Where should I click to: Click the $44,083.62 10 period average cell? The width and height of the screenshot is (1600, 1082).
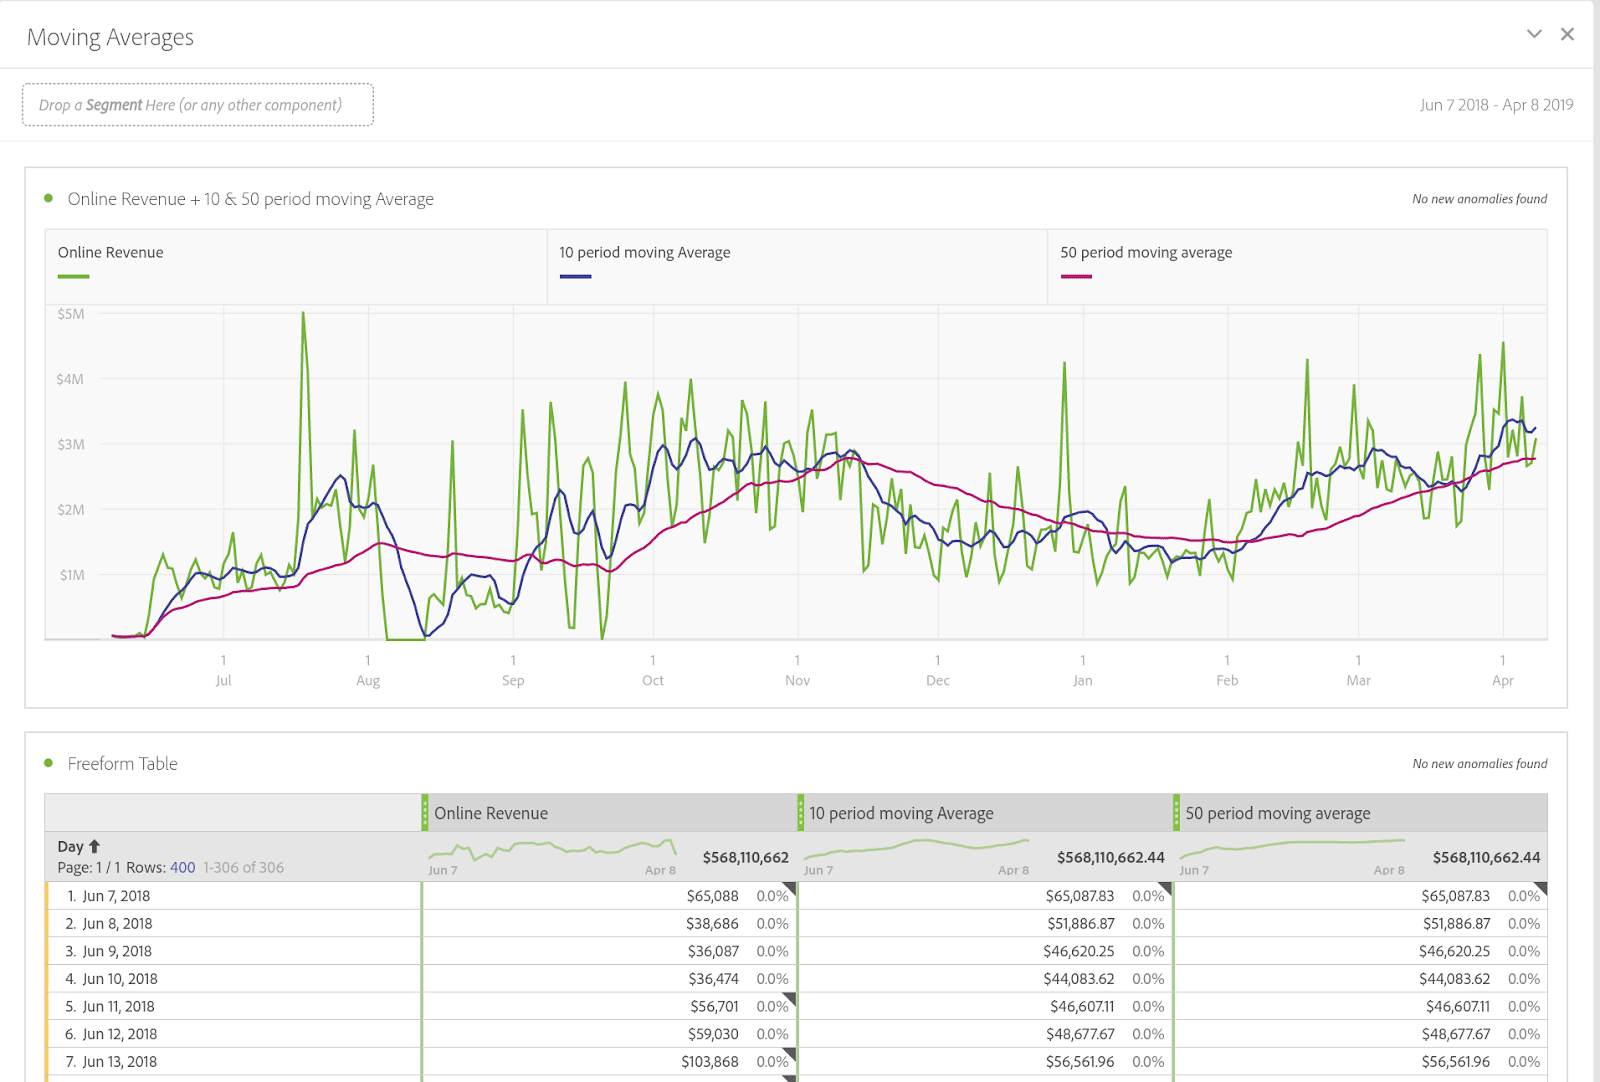coord(985,979)
